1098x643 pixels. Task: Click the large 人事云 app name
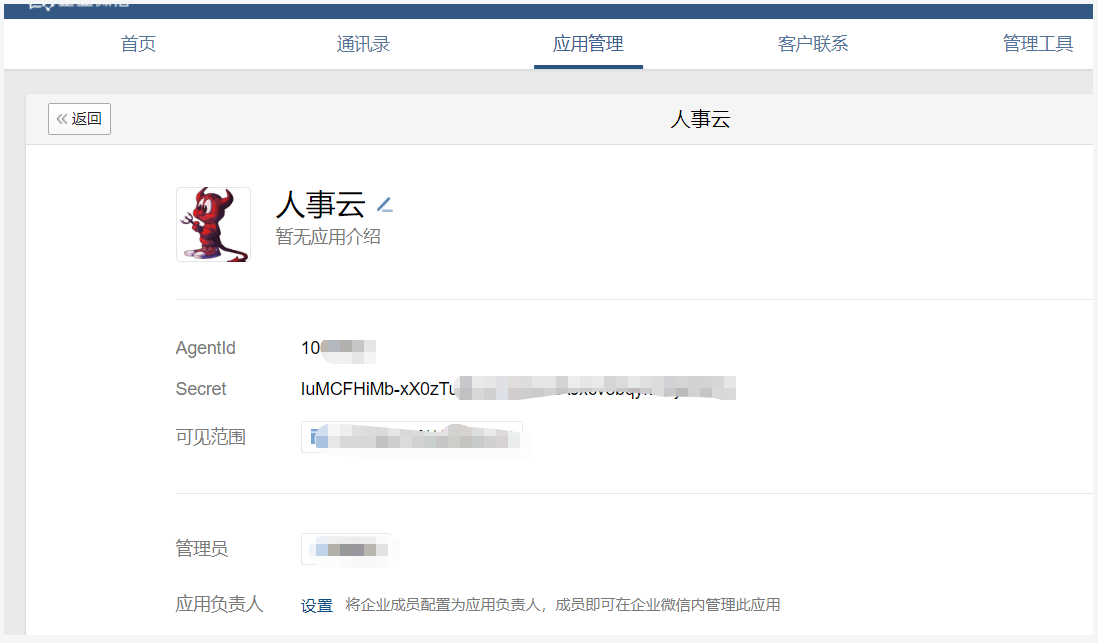(x=321, y=205)
